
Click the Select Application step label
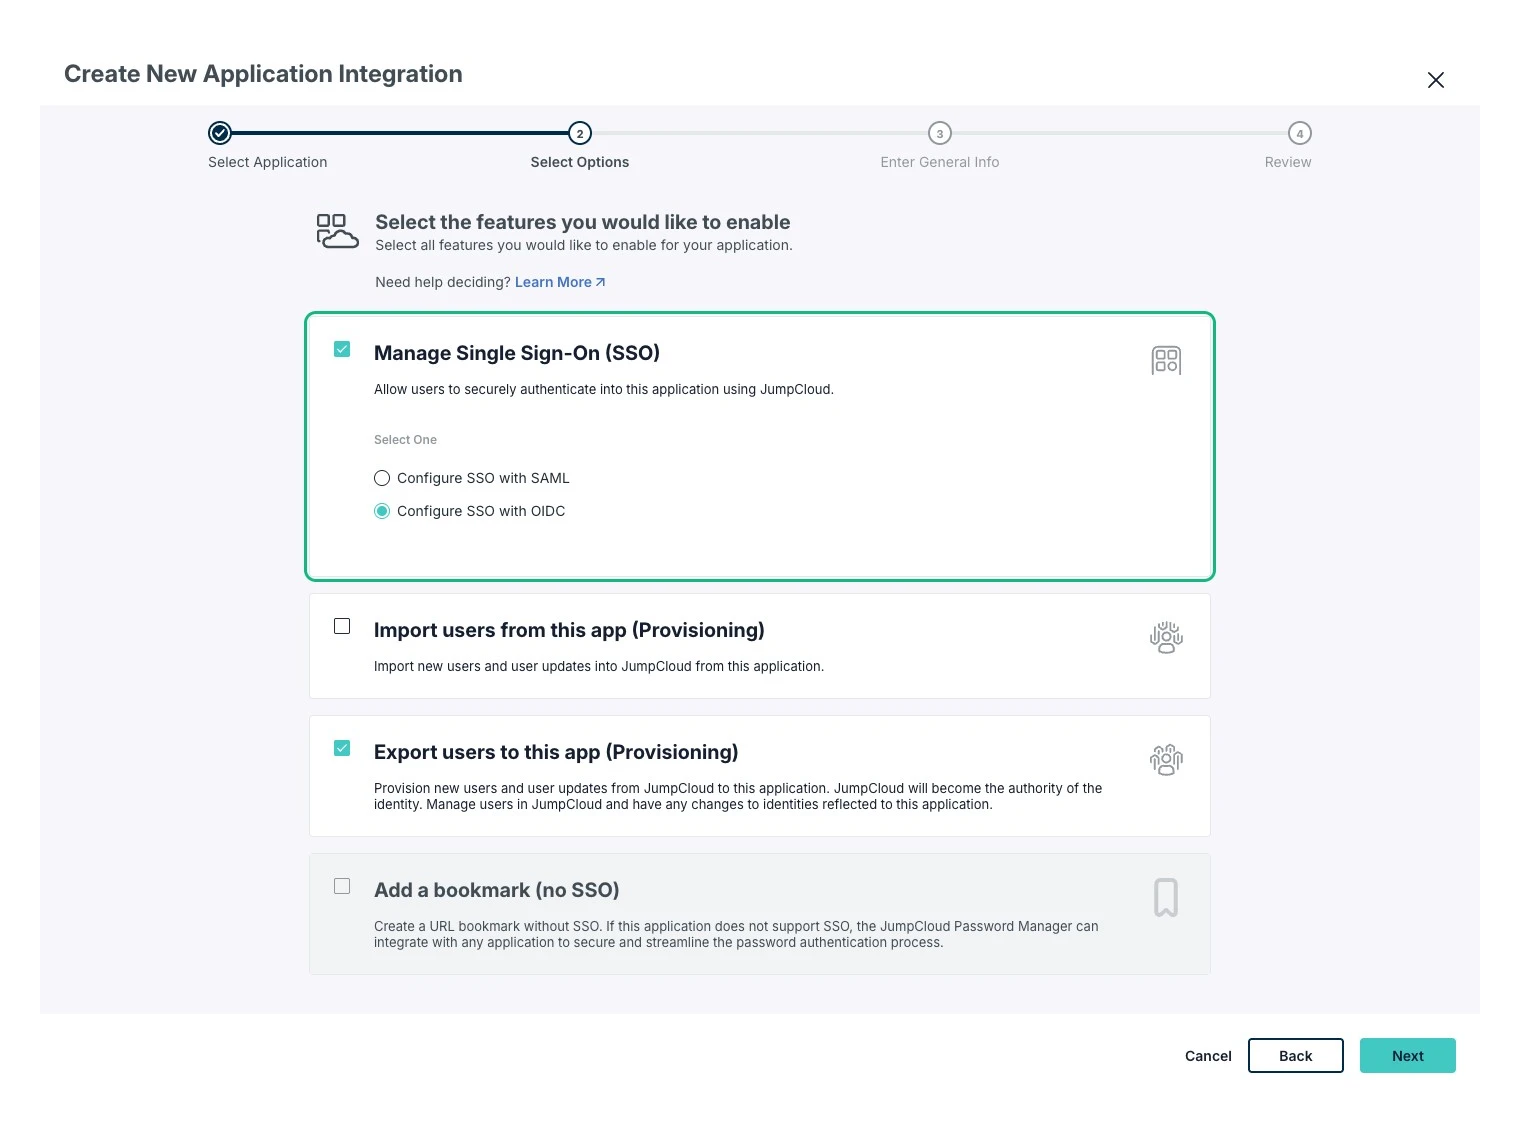[267, 162]
